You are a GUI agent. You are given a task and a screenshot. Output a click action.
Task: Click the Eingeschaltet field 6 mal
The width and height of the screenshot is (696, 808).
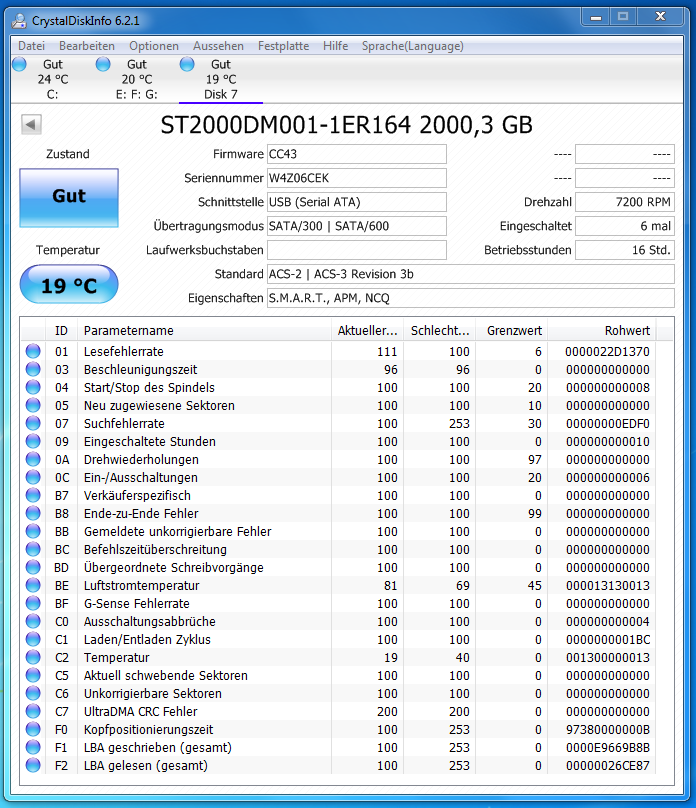click(624, 226)
